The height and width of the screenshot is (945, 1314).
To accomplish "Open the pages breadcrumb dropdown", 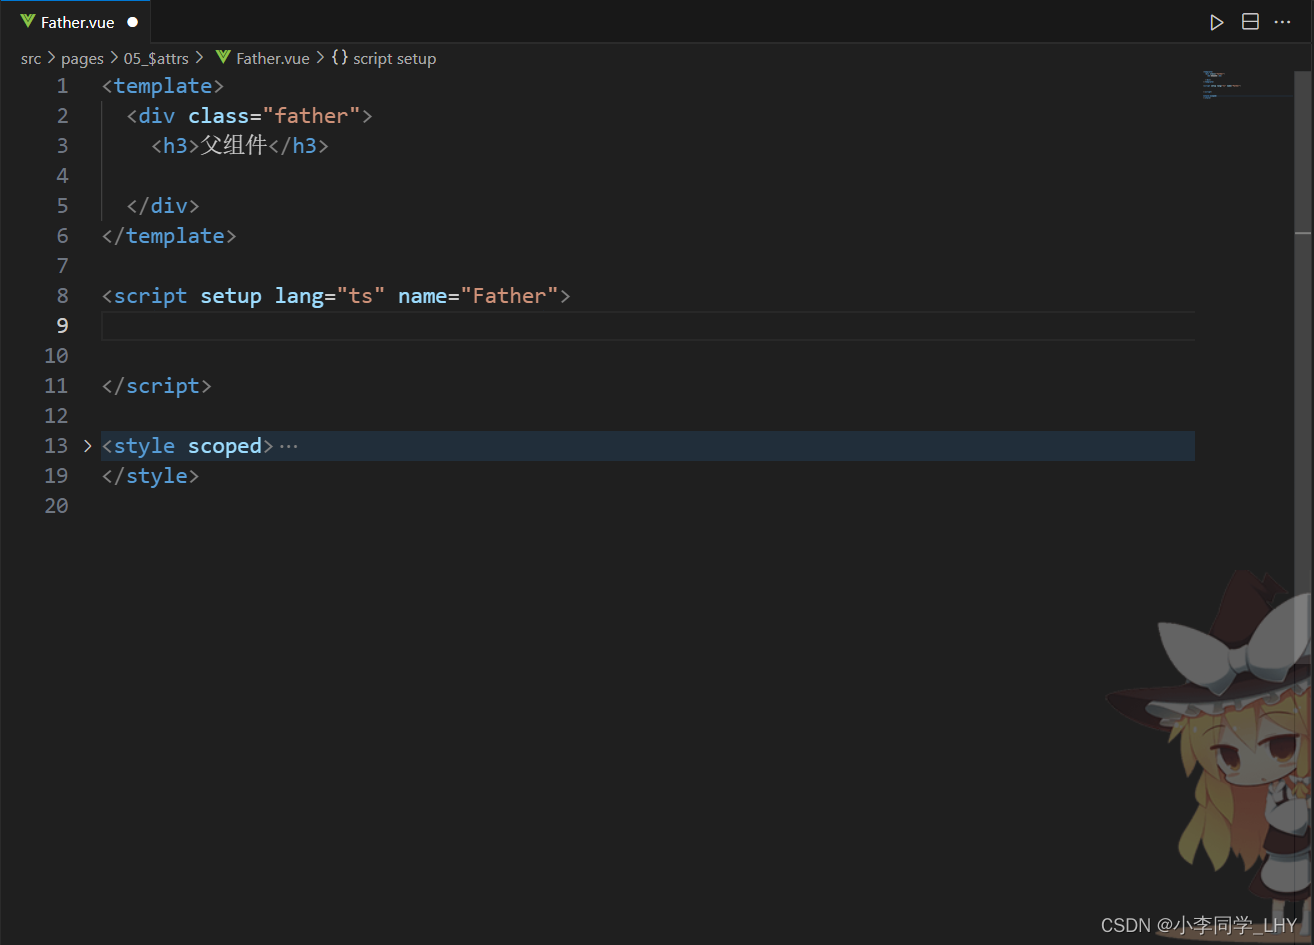I will coord(82,59).
